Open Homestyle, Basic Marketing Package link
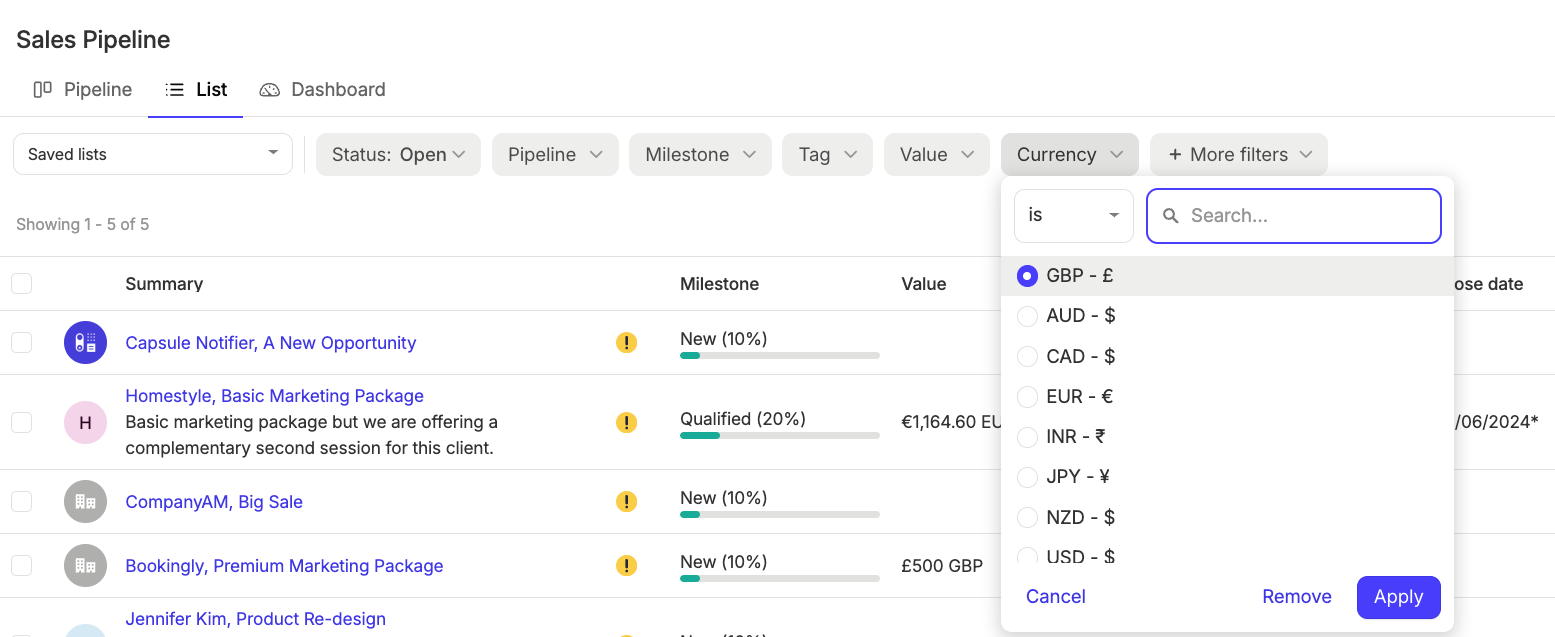Image resolution: width=1555 pixels, height=637 pixels. [x=275, y=396]
